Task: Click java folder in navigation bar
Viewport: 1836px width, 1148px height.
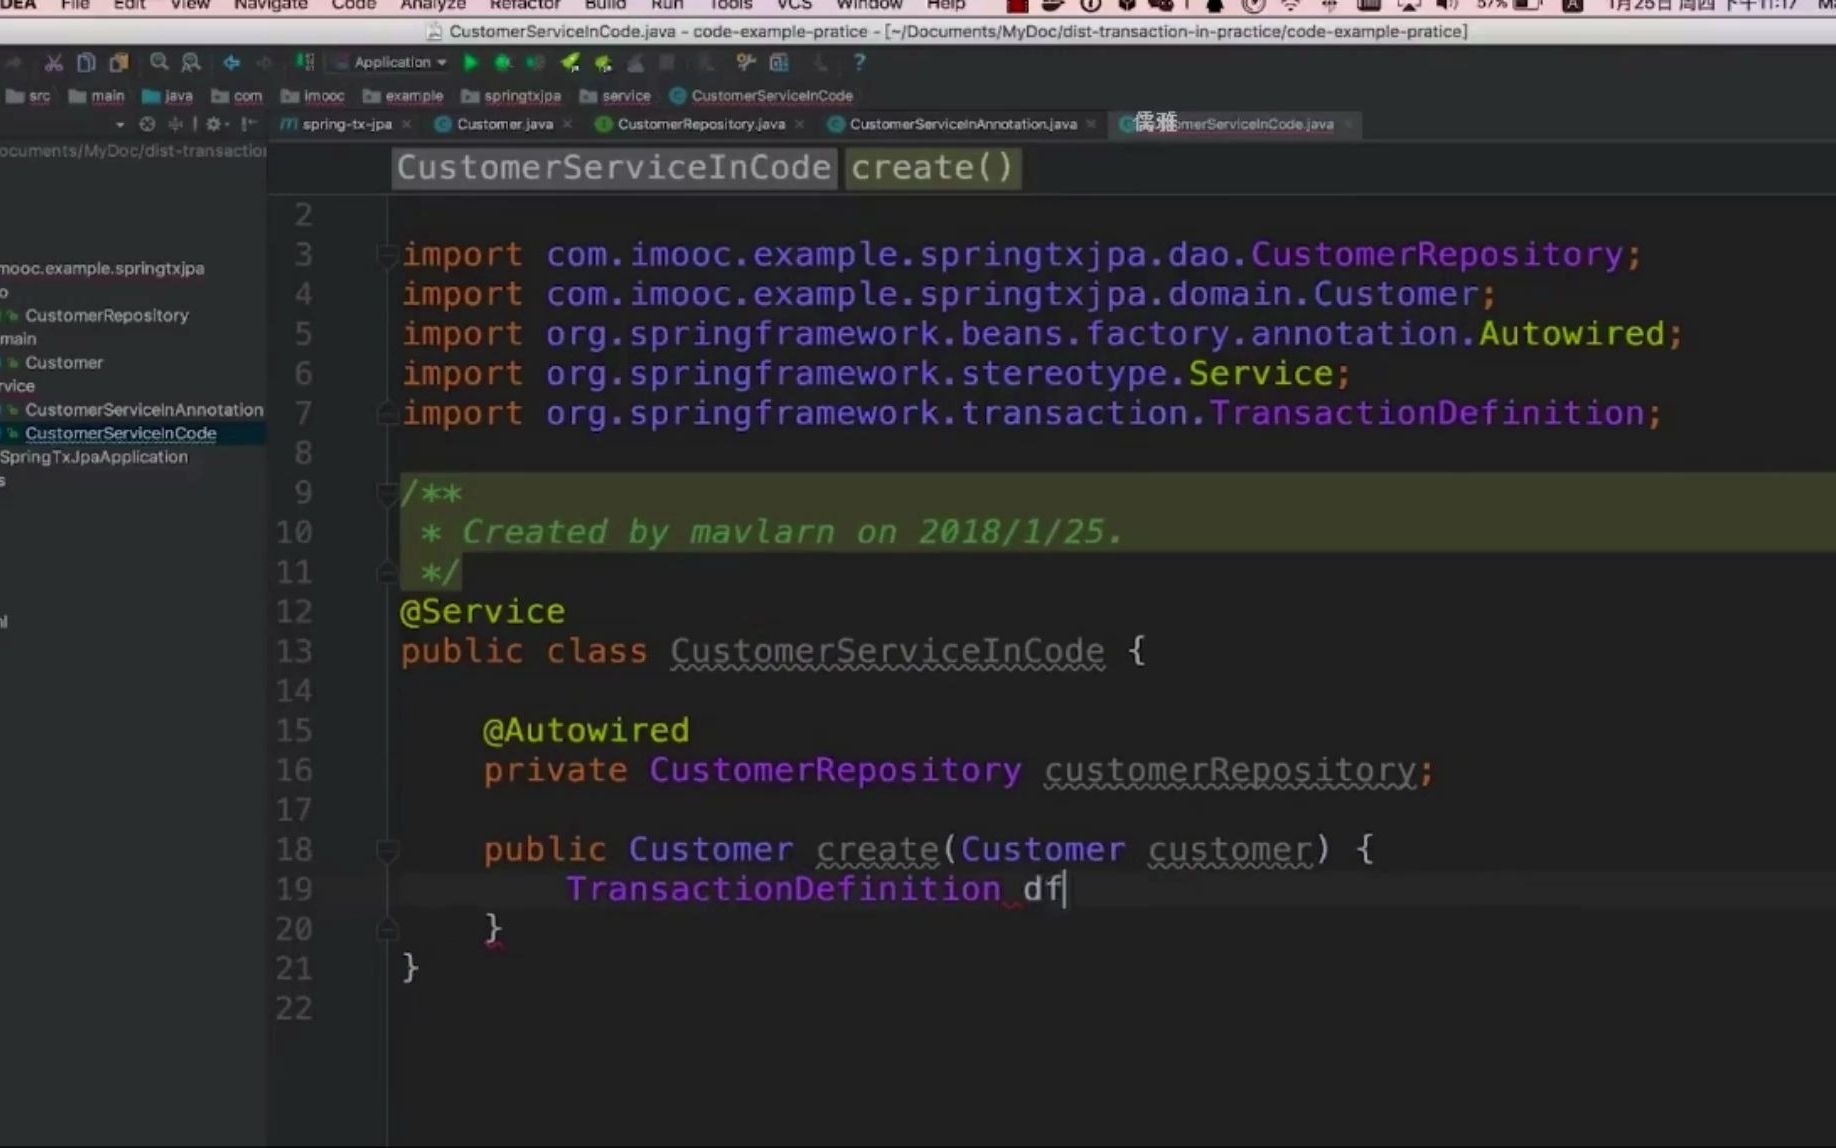Action: point(167,96)
